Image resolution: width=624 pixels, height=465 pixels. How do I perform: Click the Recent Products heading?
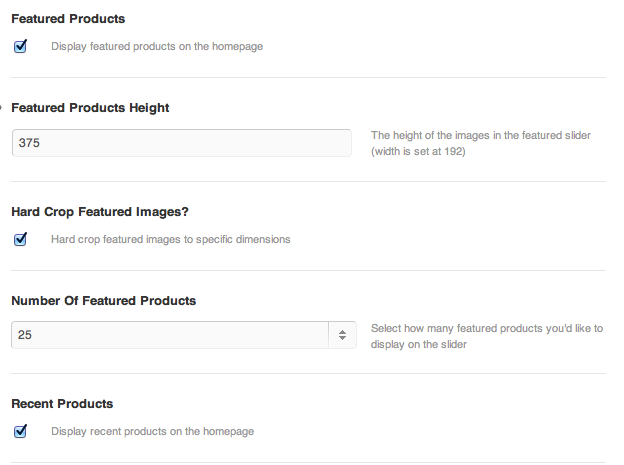[x=62, y=404]
